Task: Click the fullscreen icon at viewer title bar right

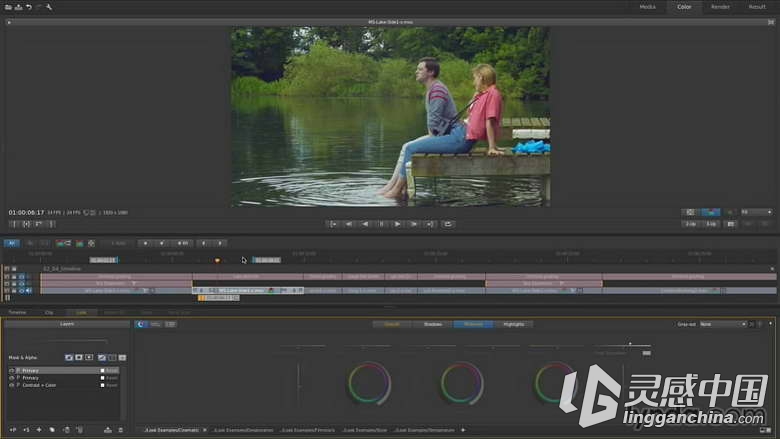Action: 771,22
